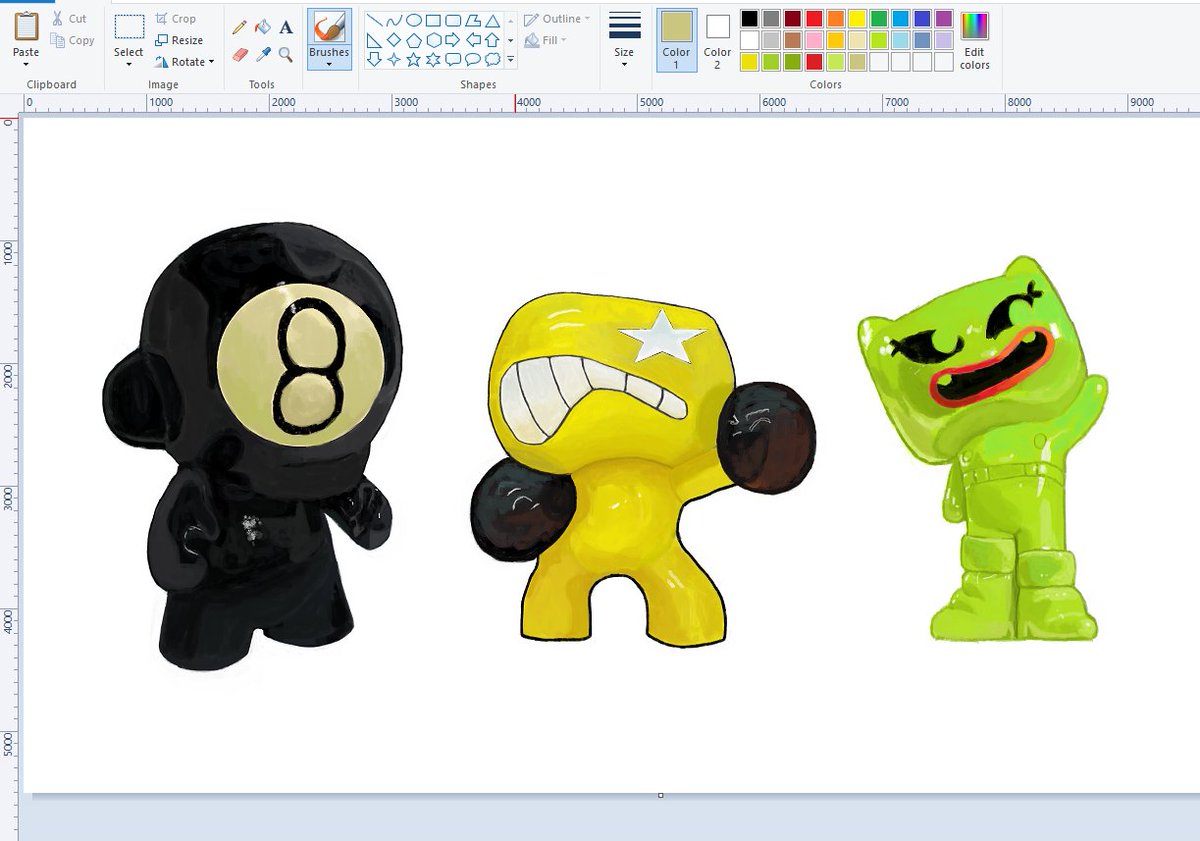Viewport: 1200px width, 841px height.
Task: Click the Brushes tool icon
Action: 329,27
